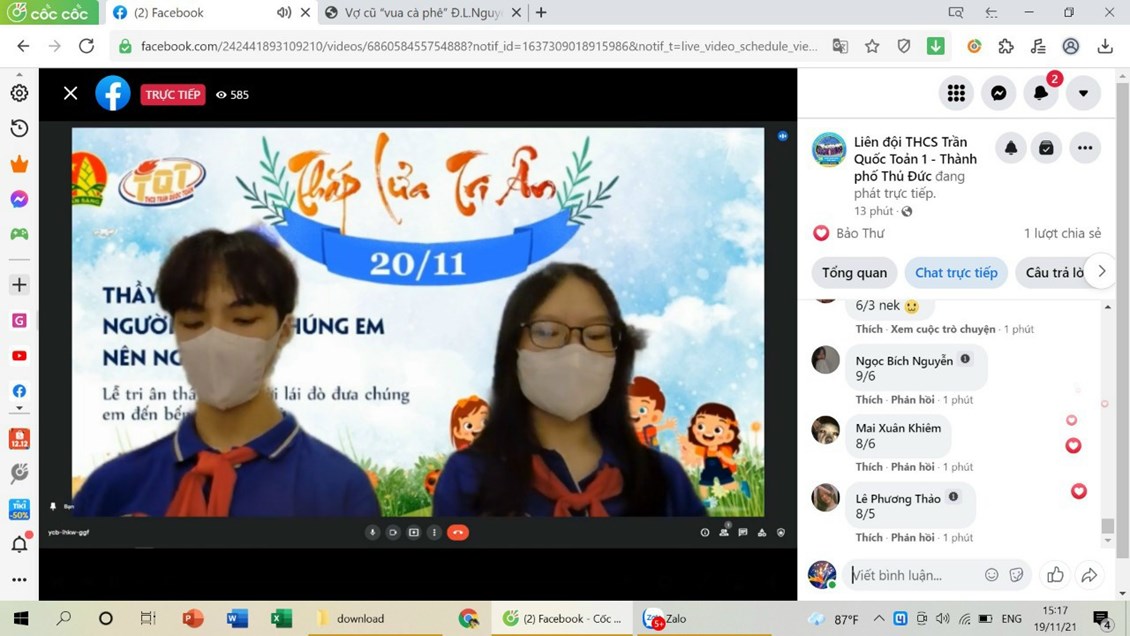Open the Facebook apps grid menu
Screen dimensions: 1130x636
[x=956, y=93]
